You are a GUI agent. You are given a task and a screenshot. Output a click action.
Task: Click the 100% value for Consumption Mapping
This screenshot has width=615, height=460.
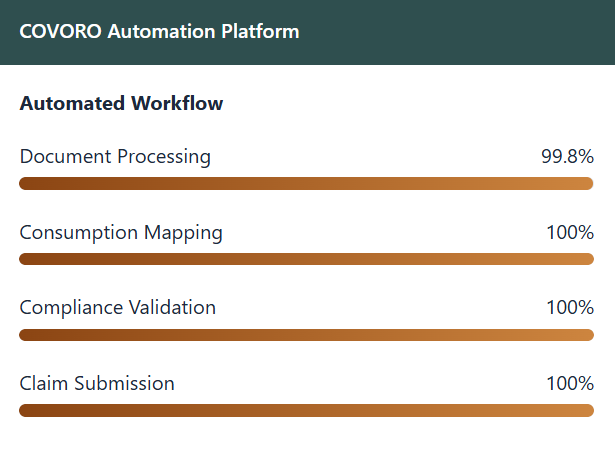pos(570,233)
